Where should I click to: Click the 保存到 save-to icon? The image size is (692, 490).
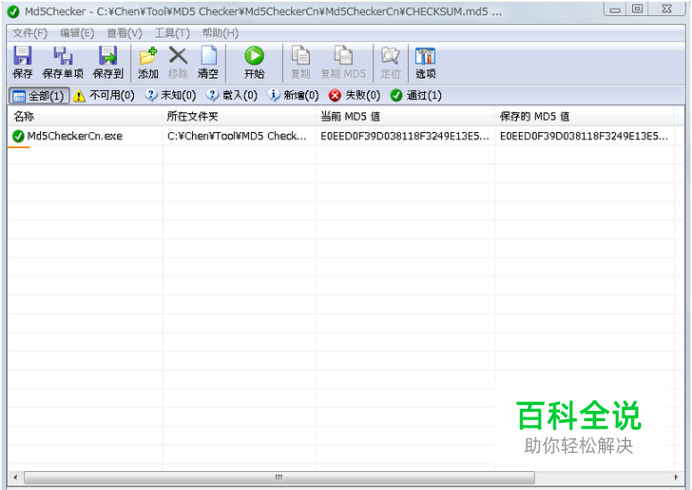[x=108, y=56]
